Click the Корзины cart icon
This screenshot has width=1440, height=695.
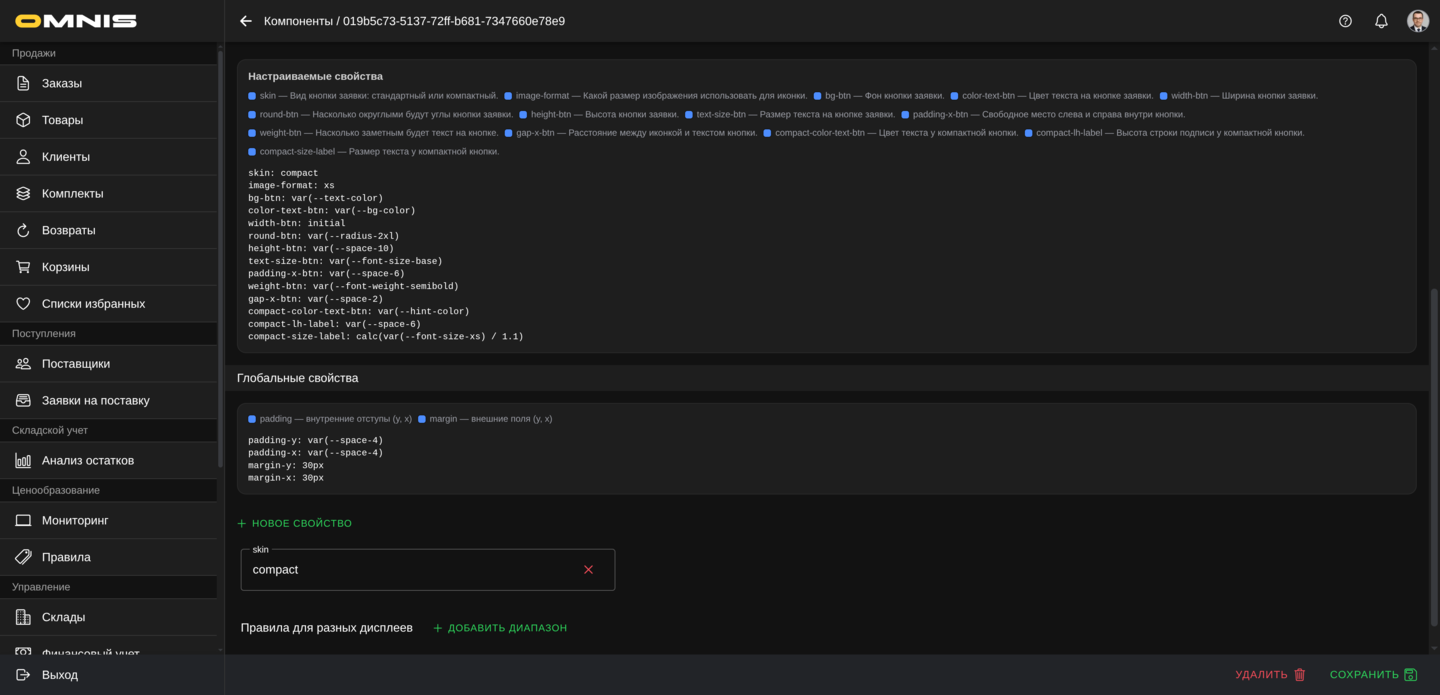[x=23, y=267]
